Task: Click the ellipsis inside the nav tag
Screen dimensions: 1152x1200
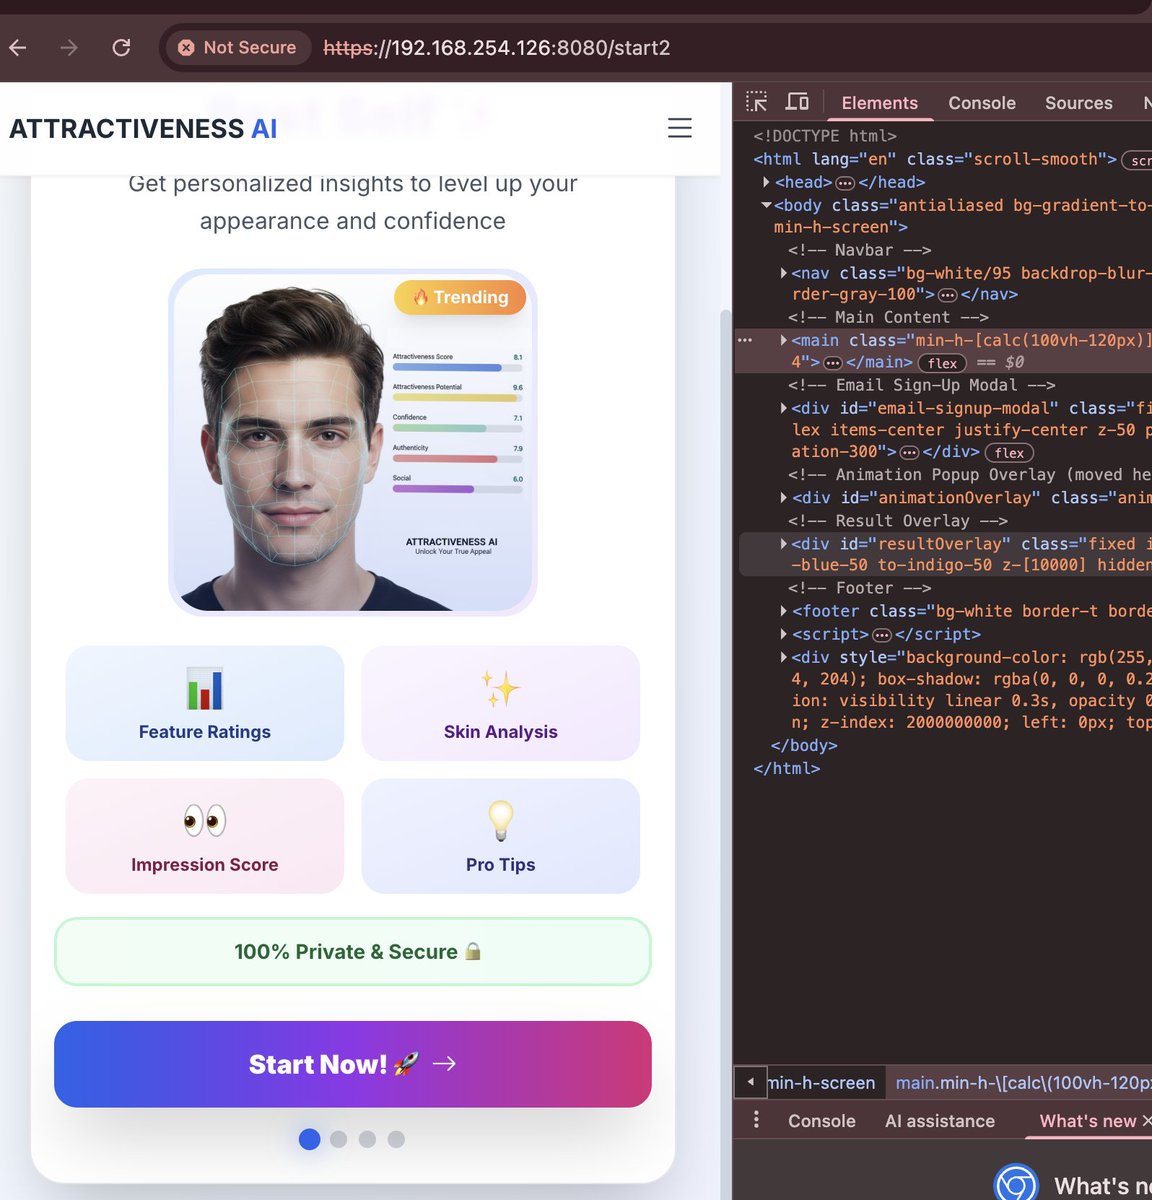Action: coord(947,295)
